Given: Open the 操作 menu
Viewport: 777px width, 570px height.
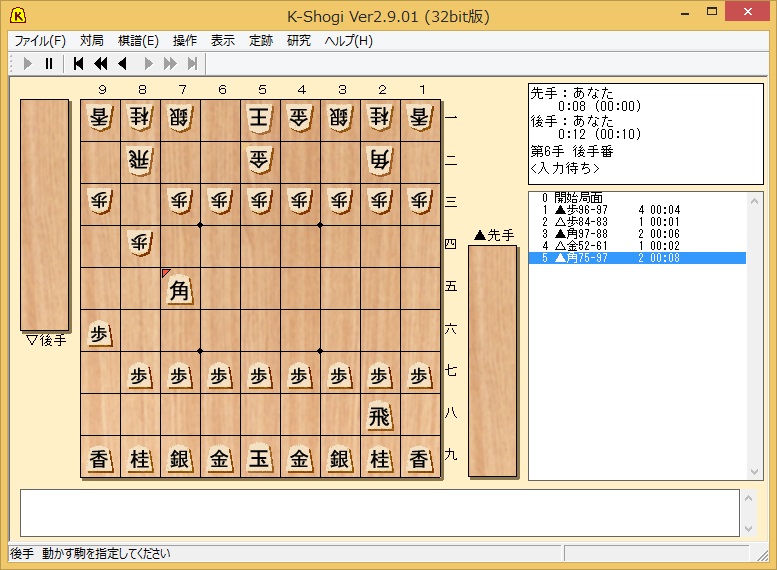Looking at the screenshot, I should (x=184, y=41).
